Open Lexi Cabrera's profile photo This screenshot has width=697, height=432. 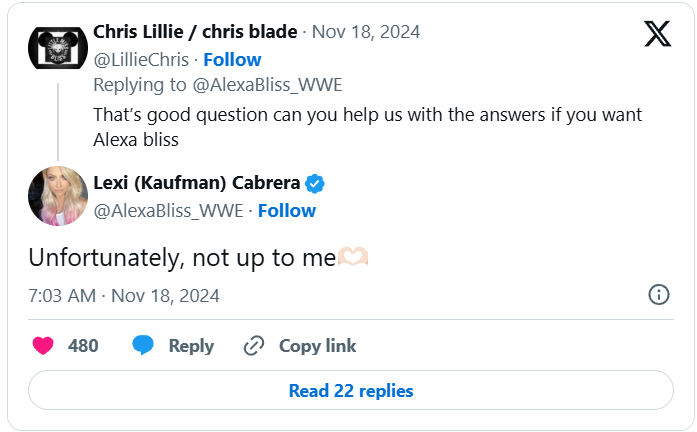[57, 196]
